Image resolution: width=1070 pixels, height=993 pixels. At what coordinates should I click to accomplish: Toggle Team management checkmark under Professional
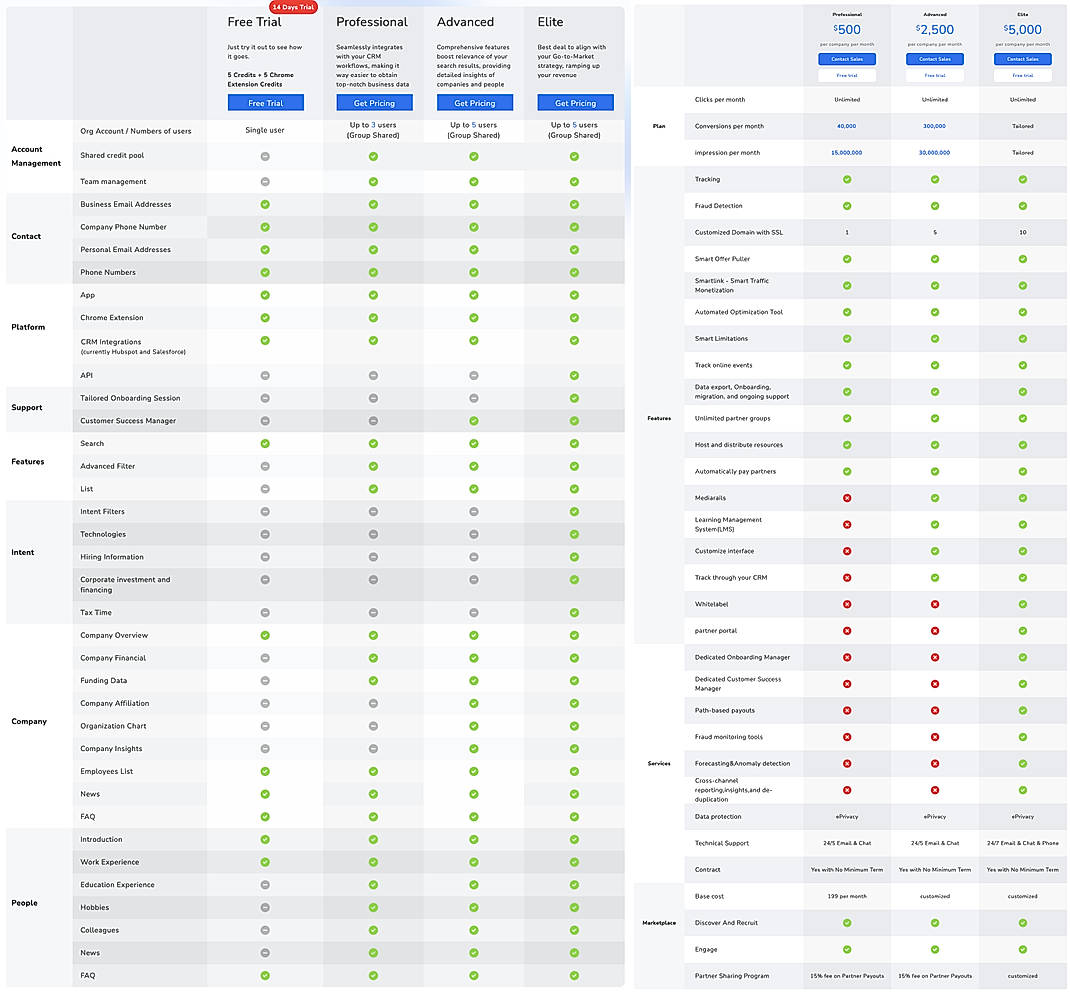point(373,181)
